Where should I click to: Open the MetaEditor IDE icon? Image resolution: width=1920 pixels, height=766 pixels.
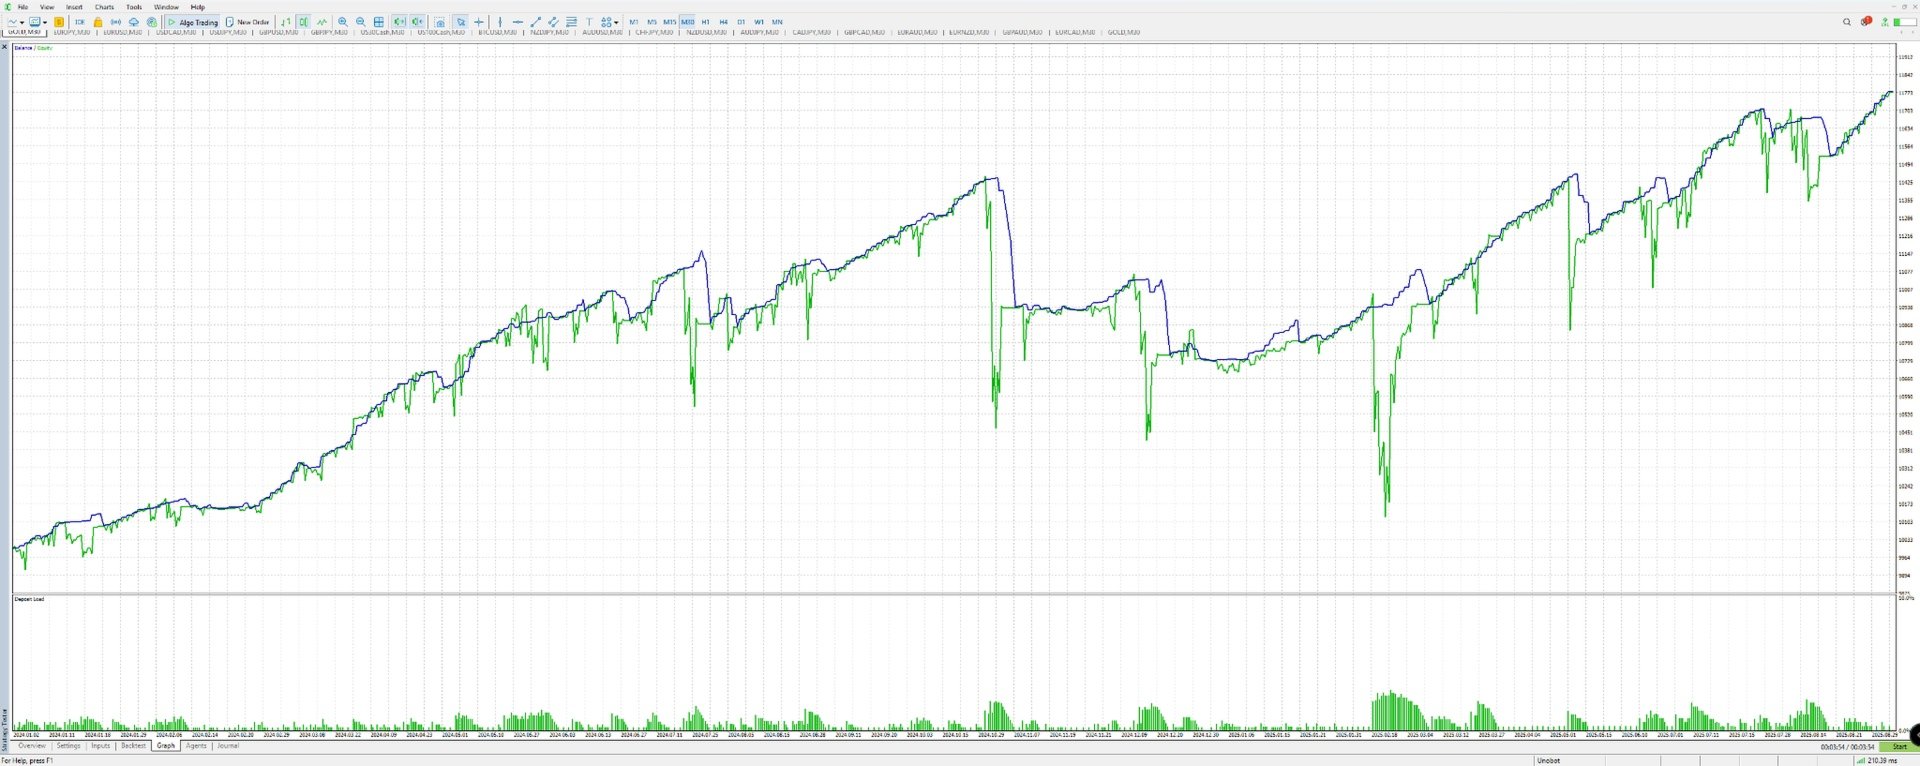80,22
